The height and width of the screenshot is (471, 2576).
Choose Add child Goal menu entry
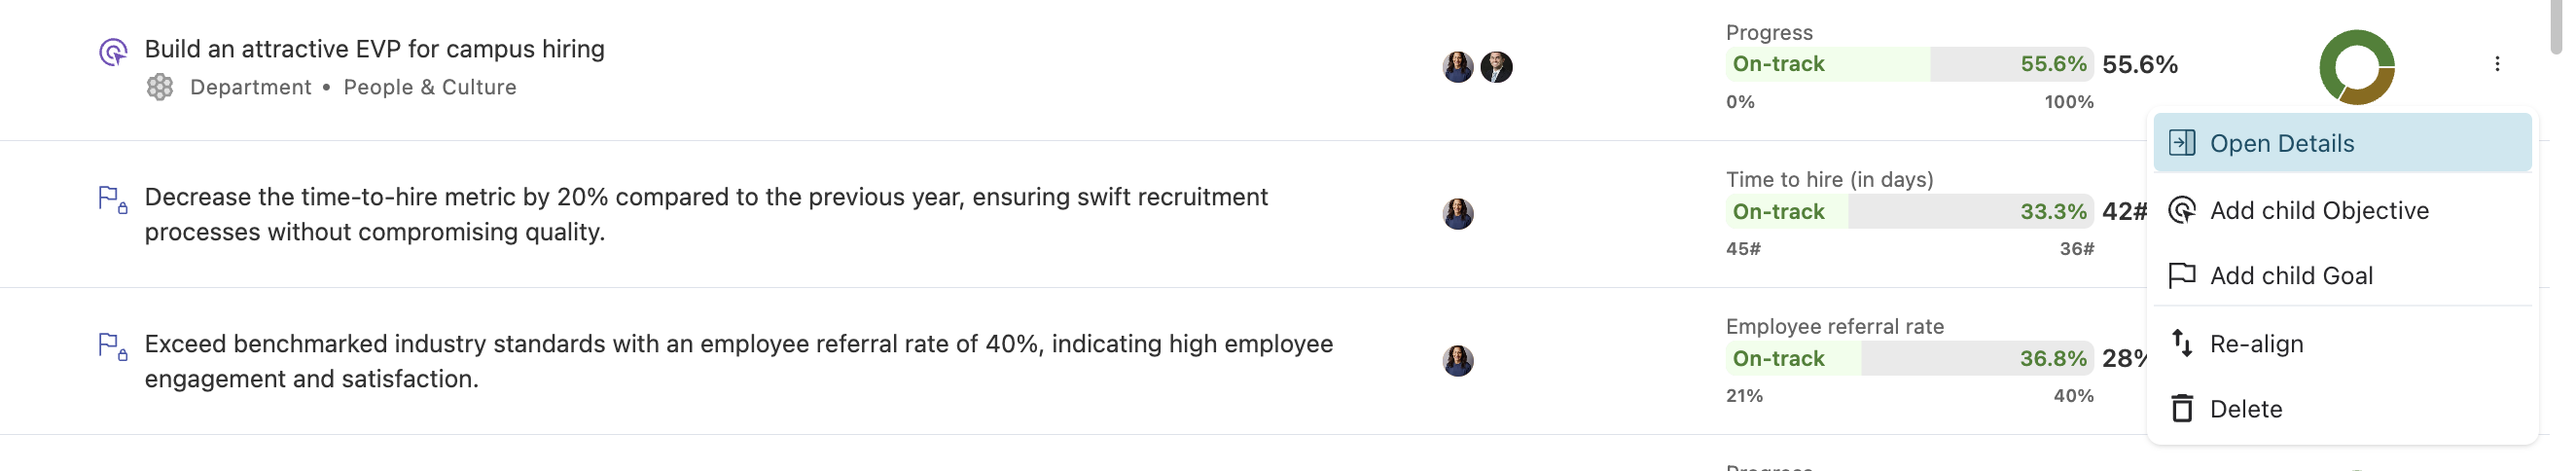(2290, 275)
